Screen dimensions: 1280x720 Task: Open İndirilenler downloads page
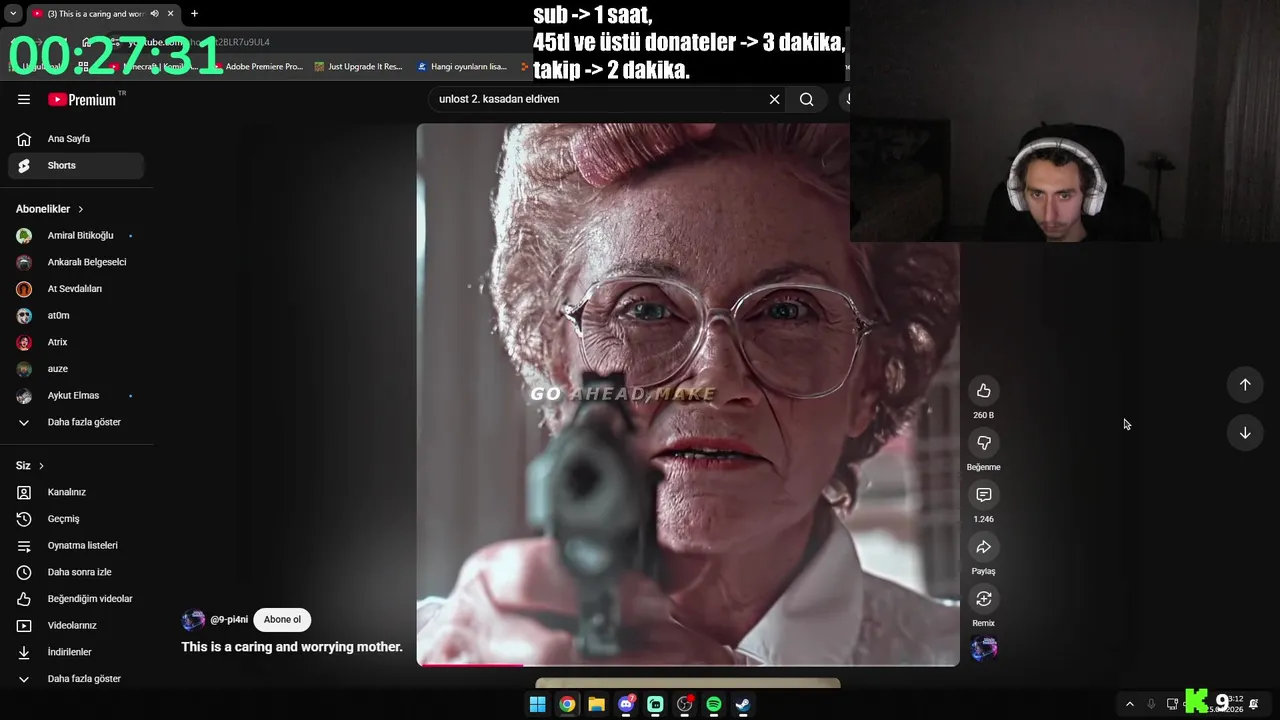tap(76, 652)
